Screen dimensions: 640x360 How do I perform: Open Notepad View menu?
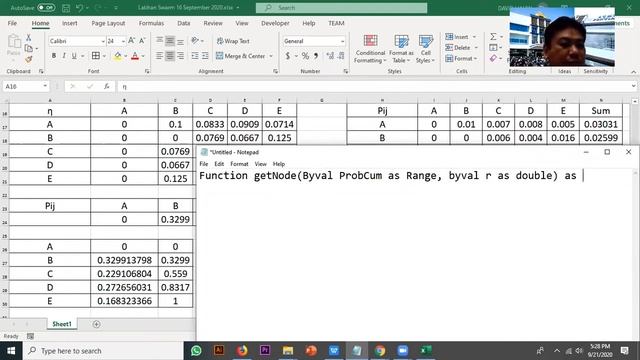coord(260,164)
